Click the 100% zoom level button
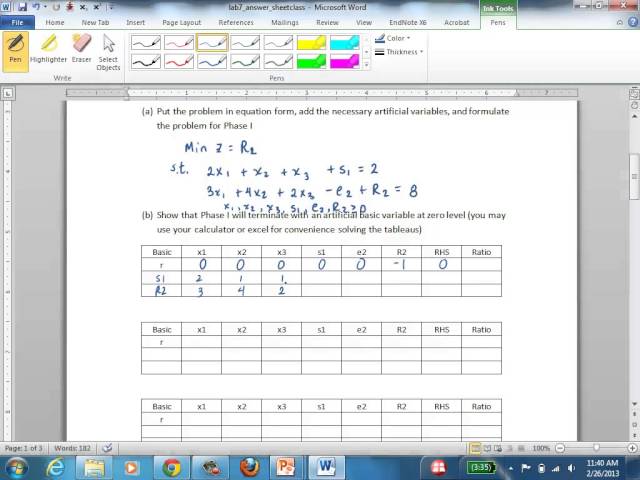The image size is (640, 480). pos(541,448)
